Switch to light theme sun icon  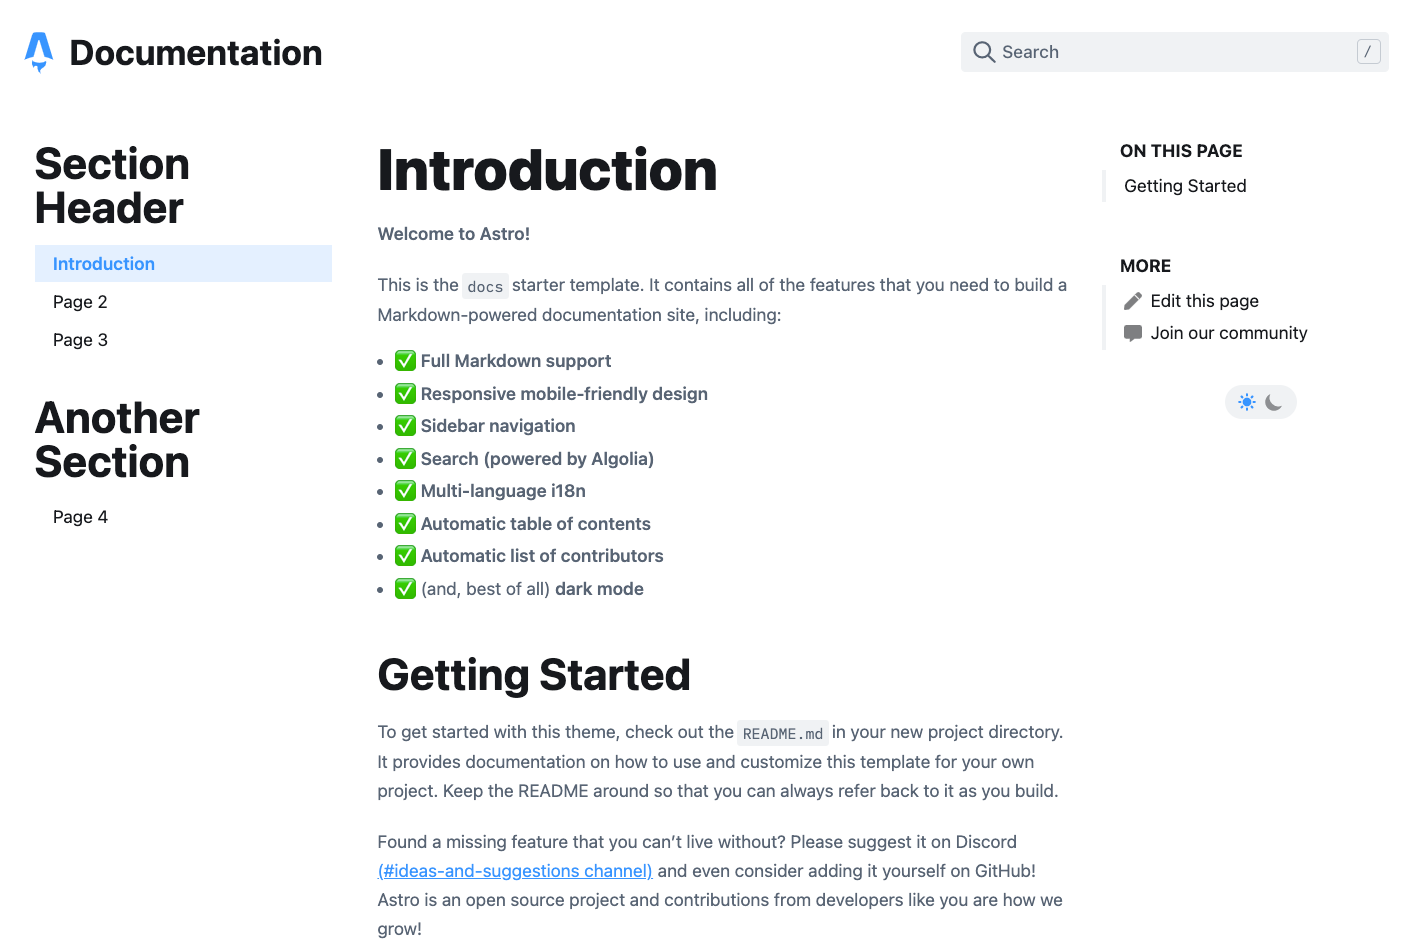point(1247,402)
